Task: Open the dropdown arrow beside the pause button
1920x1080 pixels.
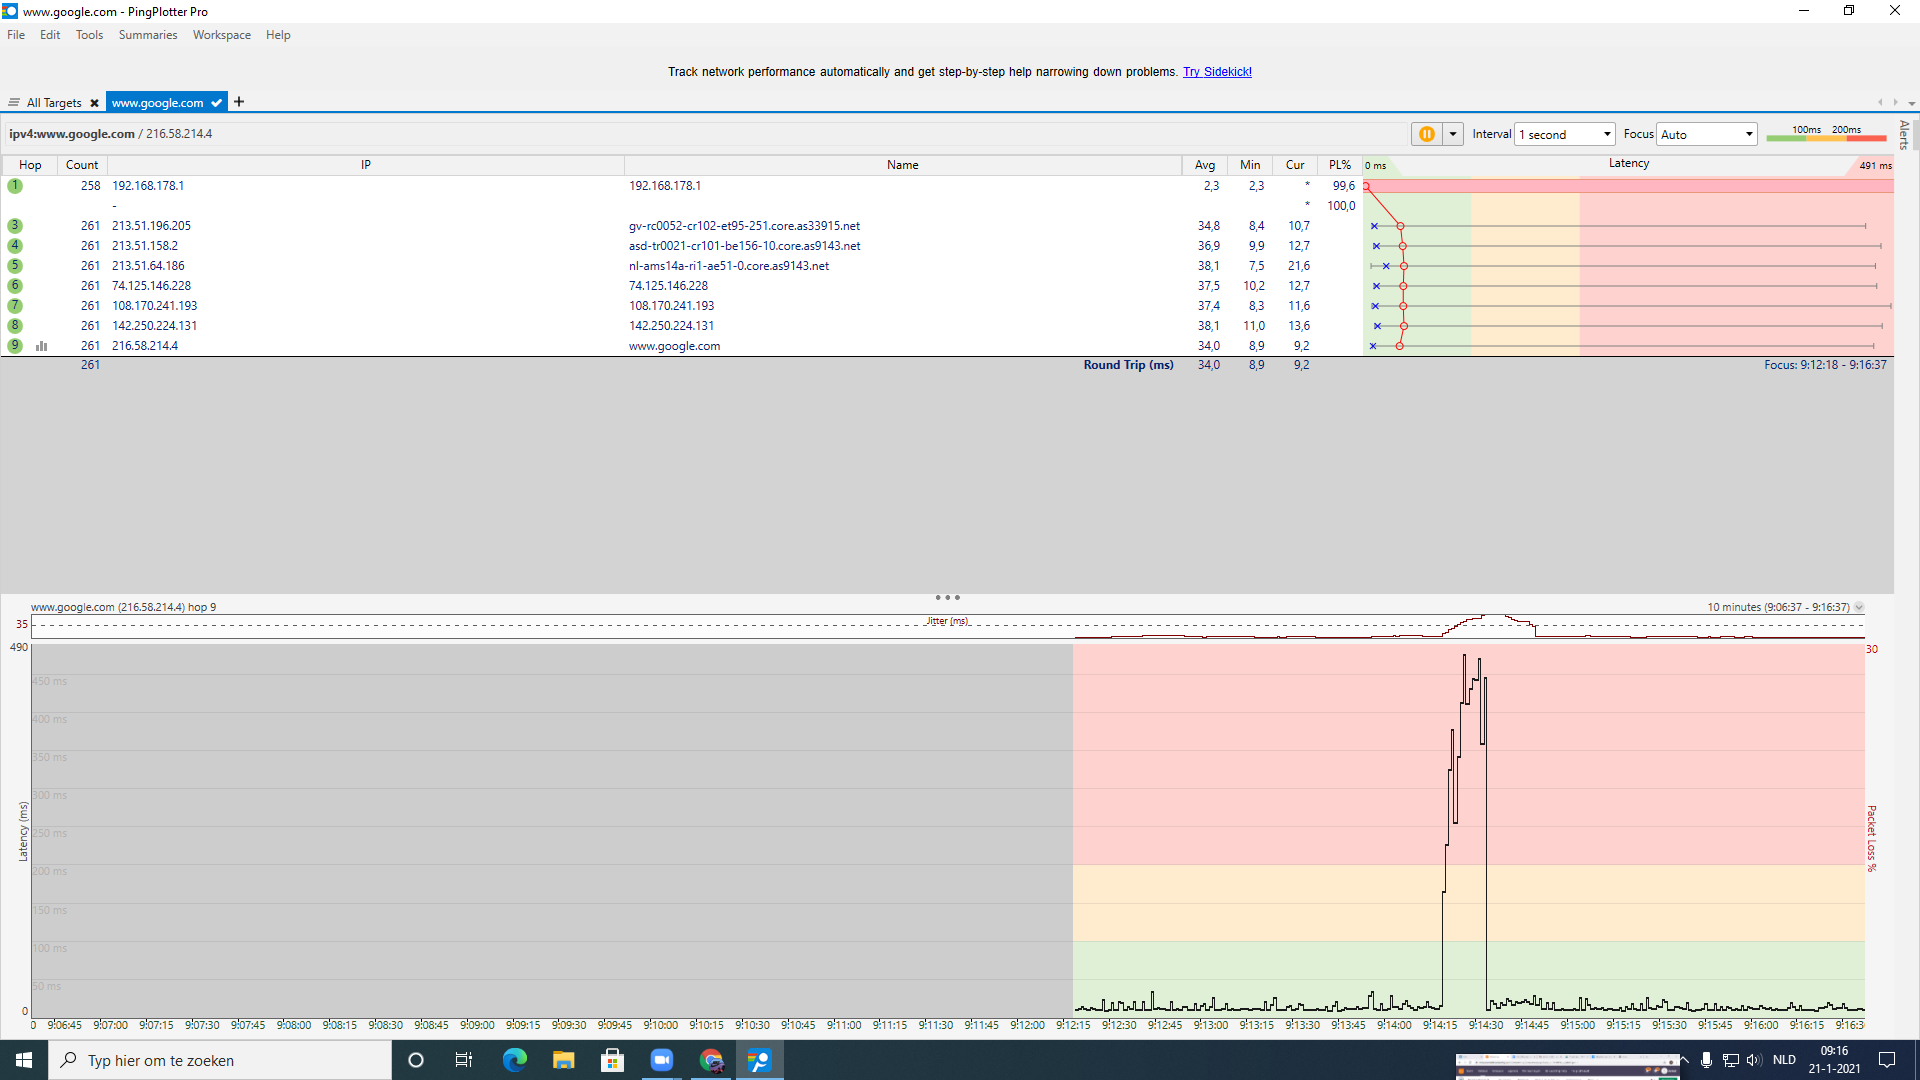Action: pyautogui.click(x=1453, y=134)
